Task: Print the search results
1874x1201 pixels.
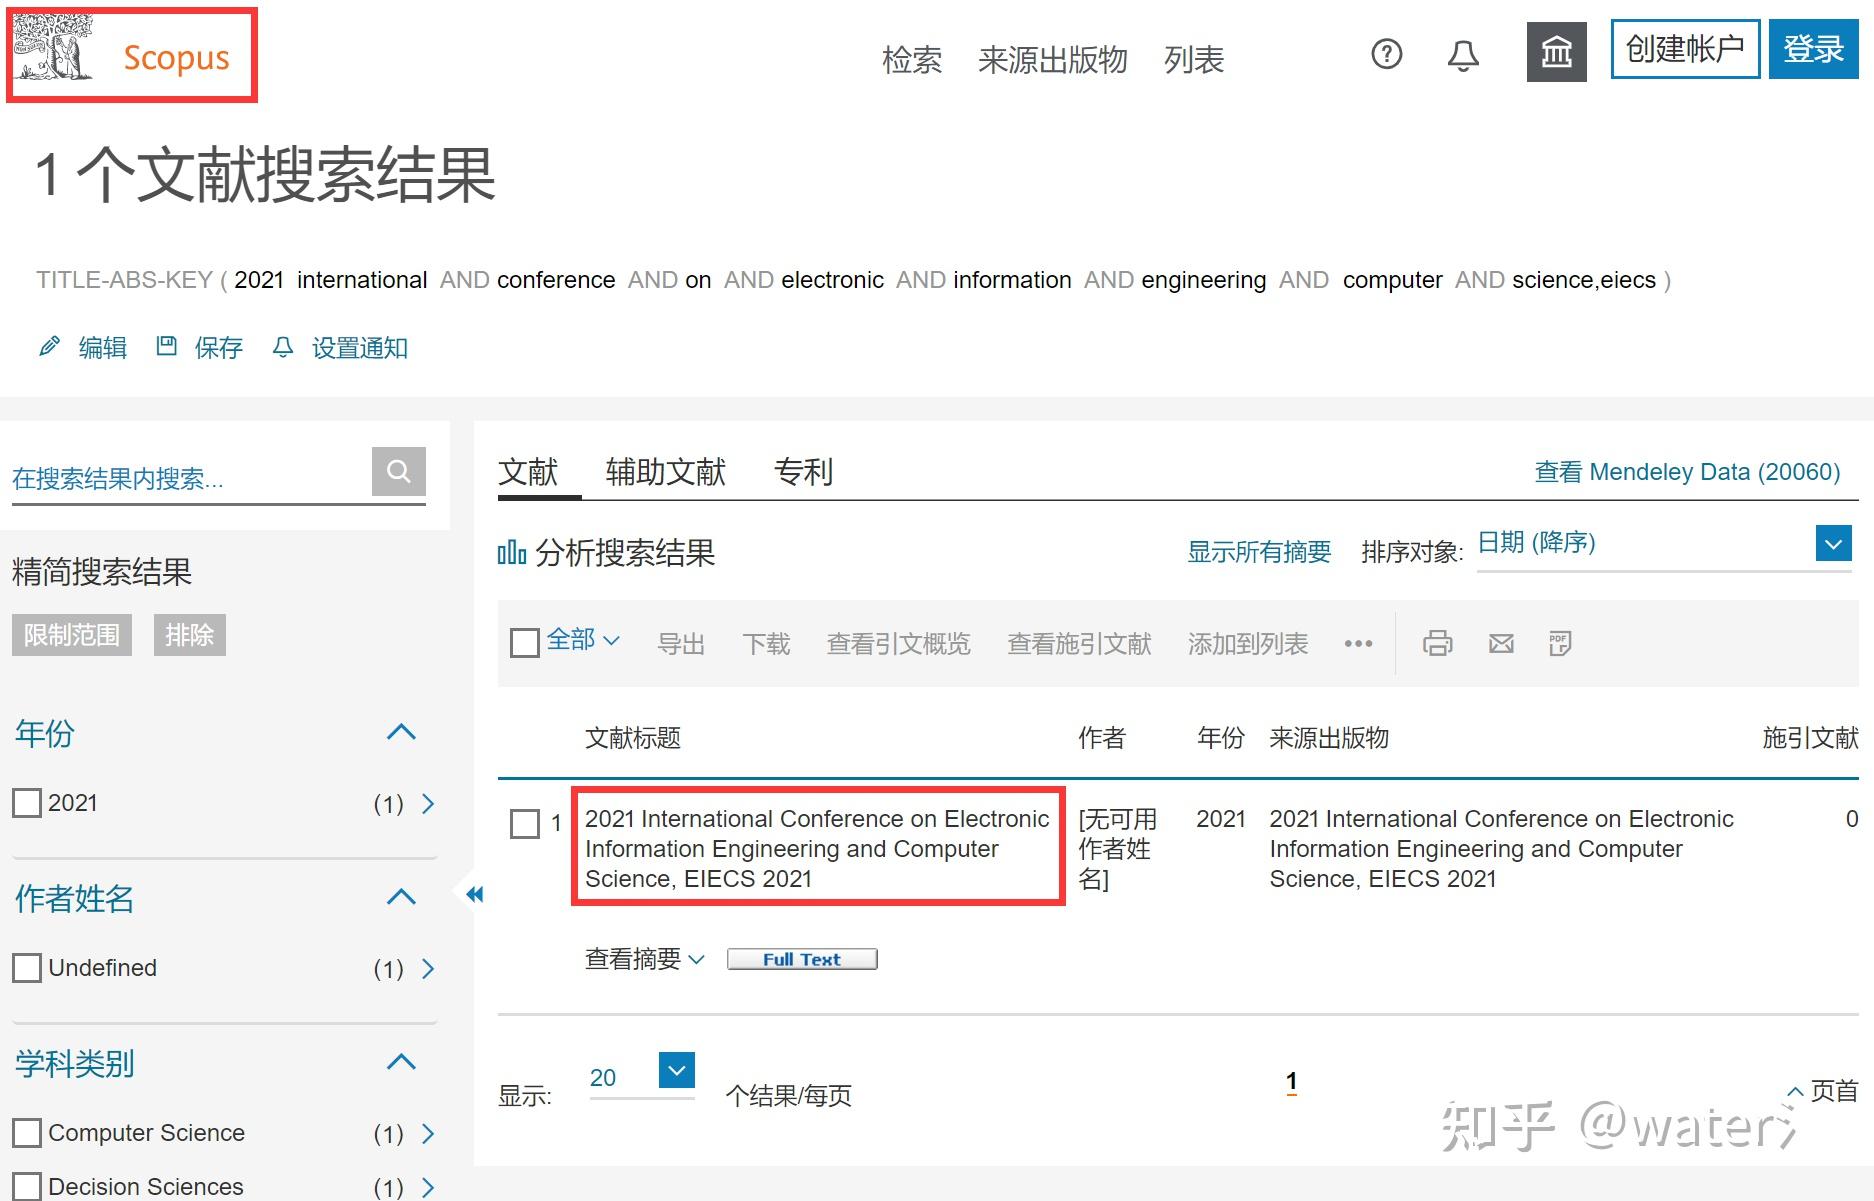Action: 1438,643
